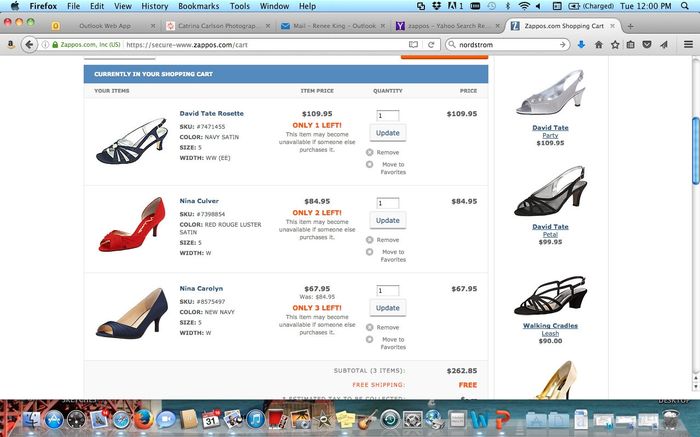Viewport: 700px width, 437px height.
Task: Go to the Firefox home page icon
Action: [598, 44]
